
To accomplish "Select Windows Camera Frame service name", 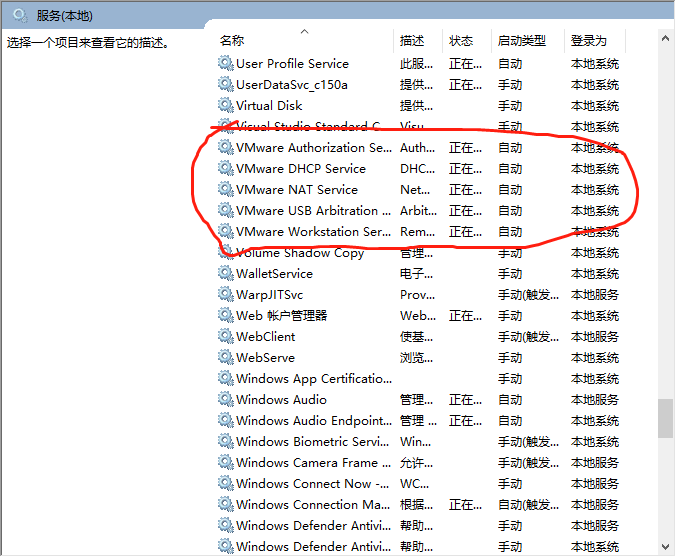I will (314, 463).
